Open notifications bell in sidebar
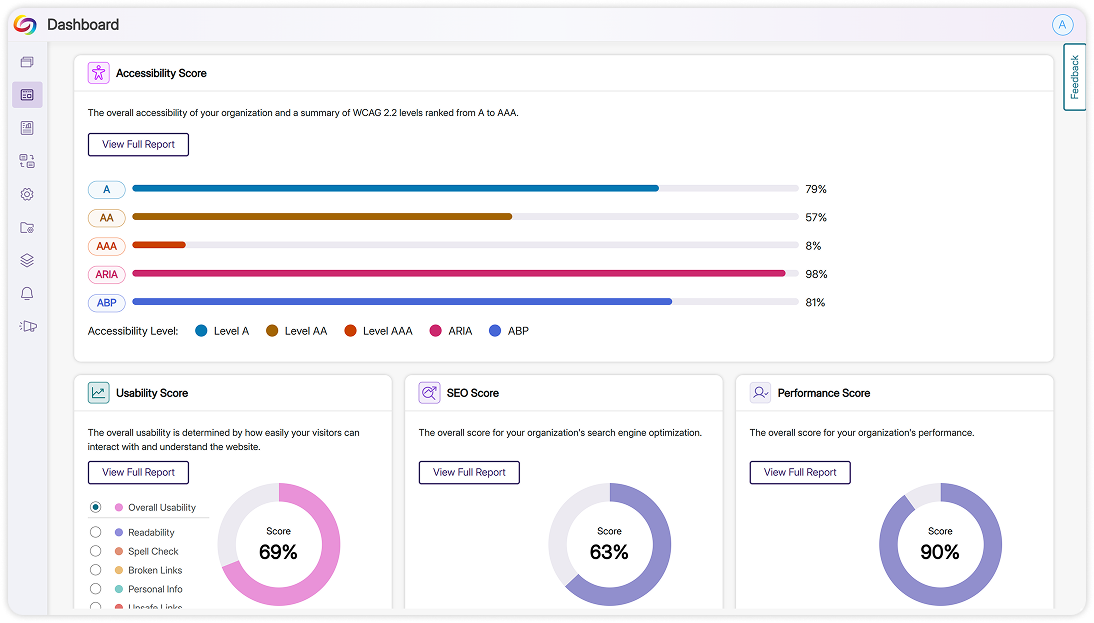The width and height of the screenshot is (1094, 623). tap(27, 293)
